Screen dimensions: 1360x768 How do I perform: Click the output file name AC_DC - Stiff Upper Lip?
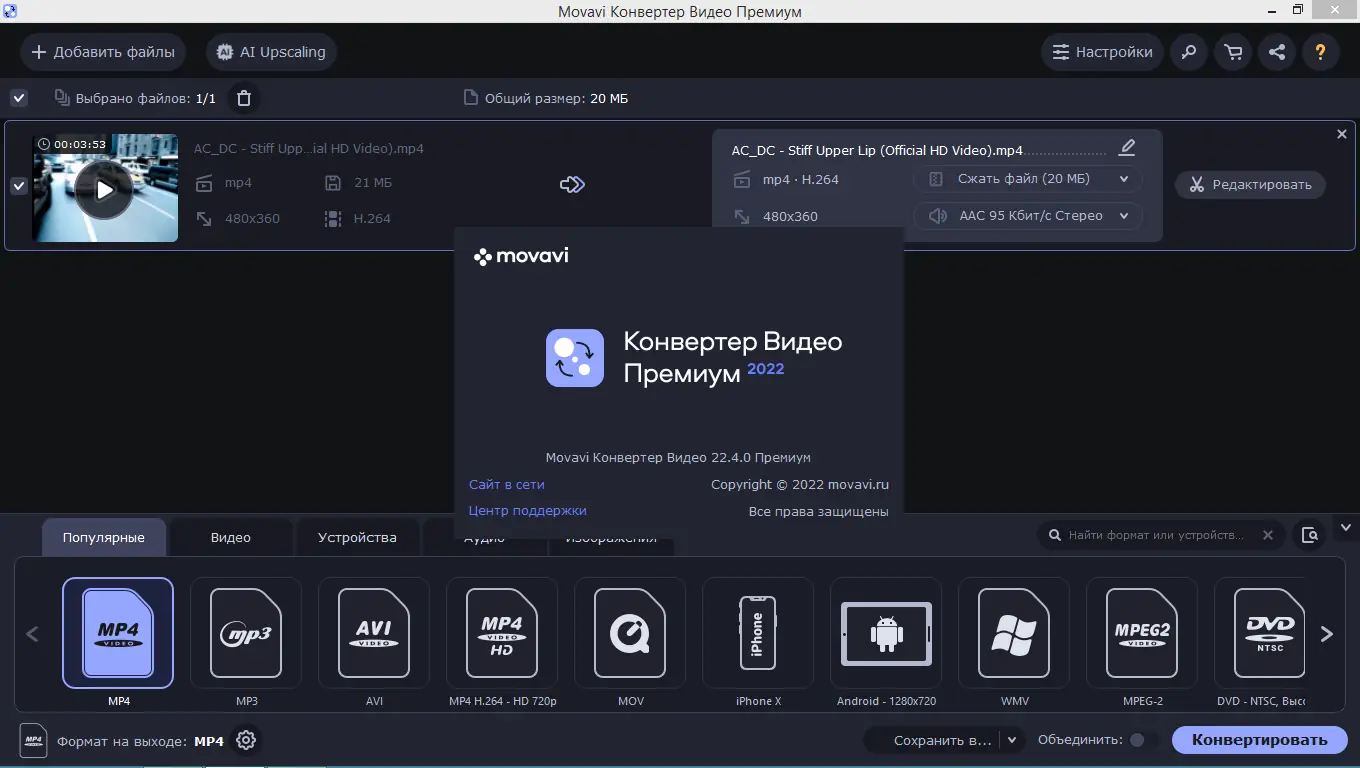877,150
